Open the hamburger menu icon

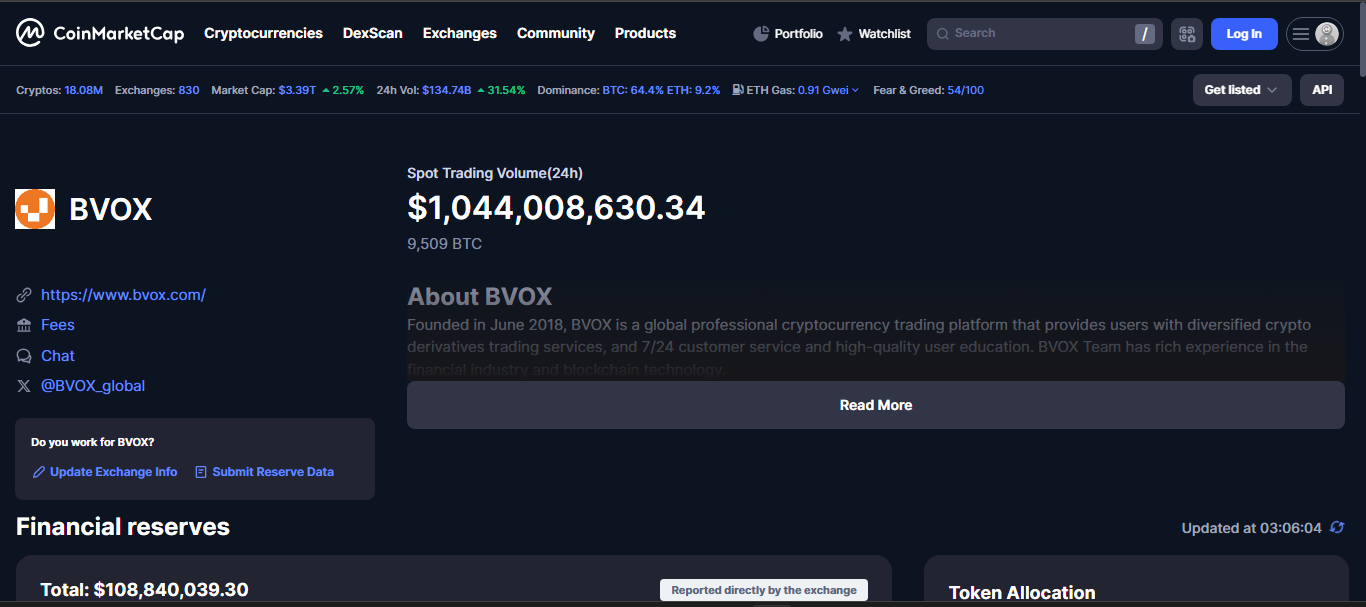[x=1301, y=34]
